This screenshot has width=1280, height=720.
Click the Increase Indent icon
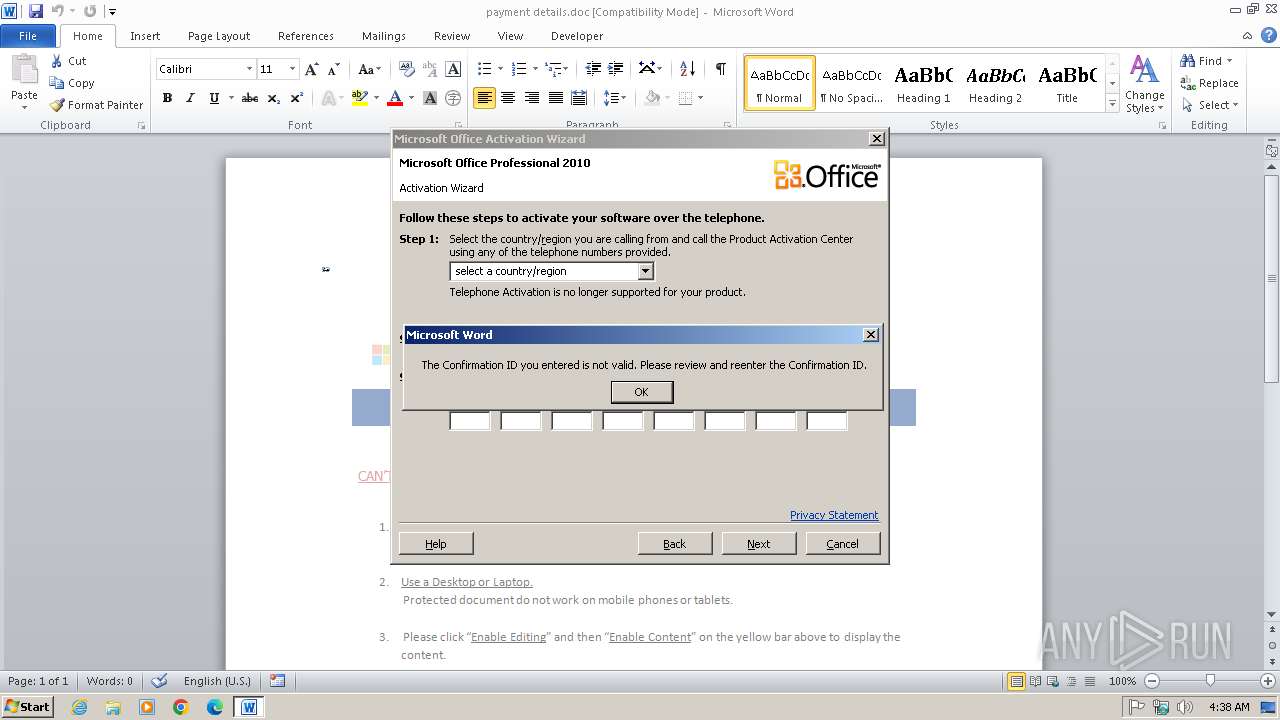coord(616,69)
